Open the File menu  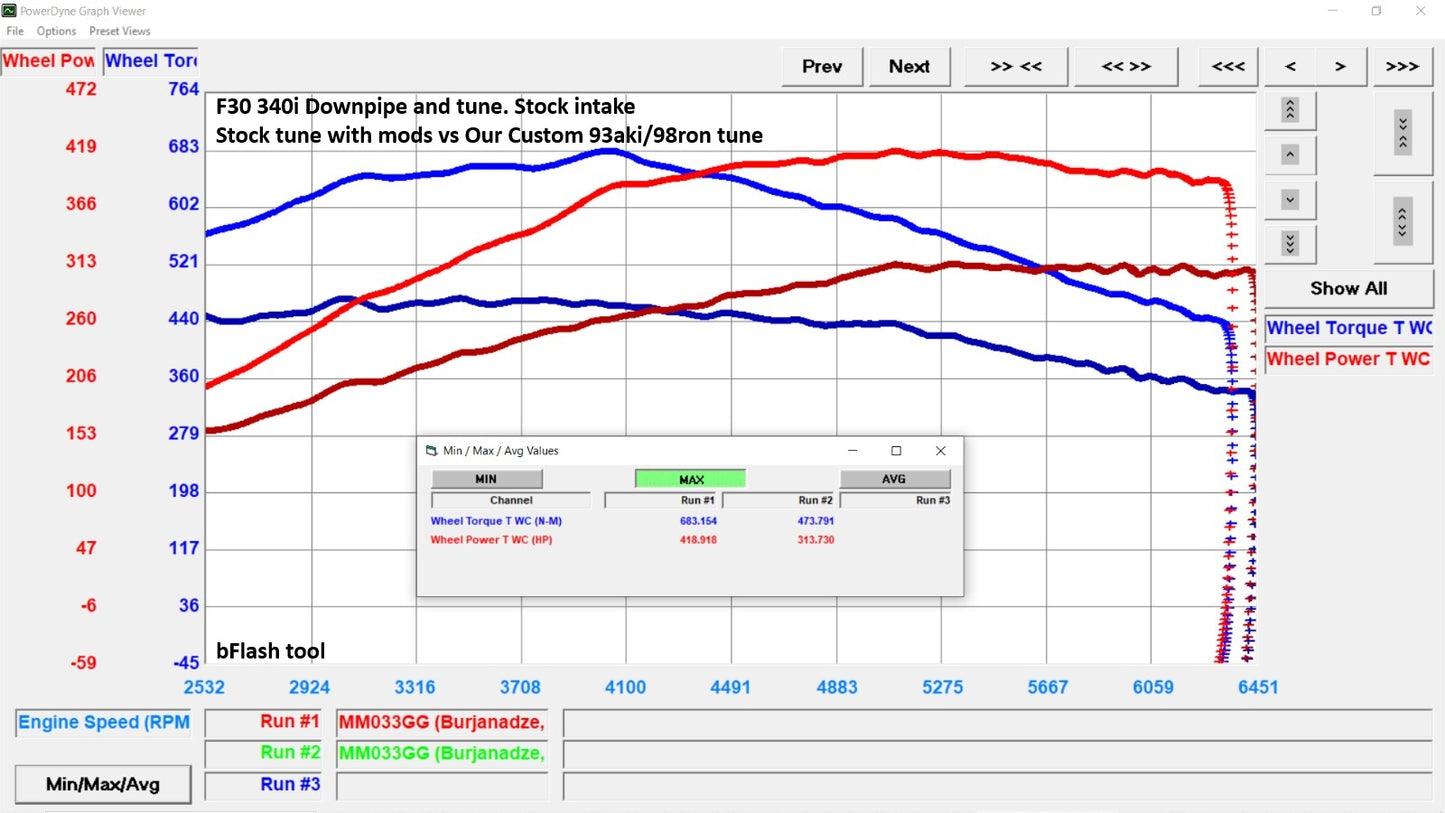point(15,31)
